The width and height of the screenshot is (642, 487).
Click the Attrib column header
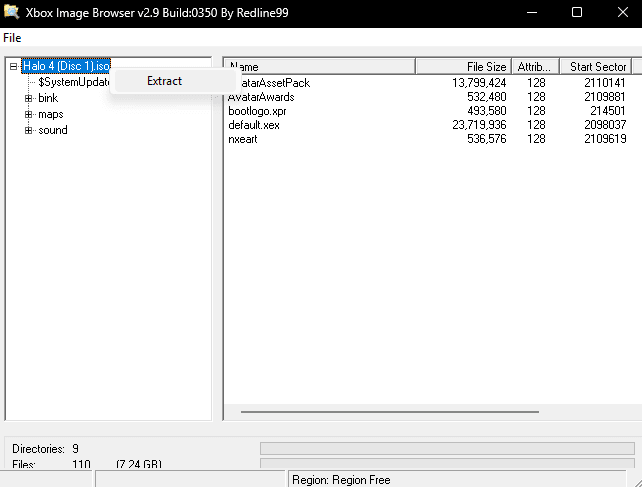(x=536, y=66)
